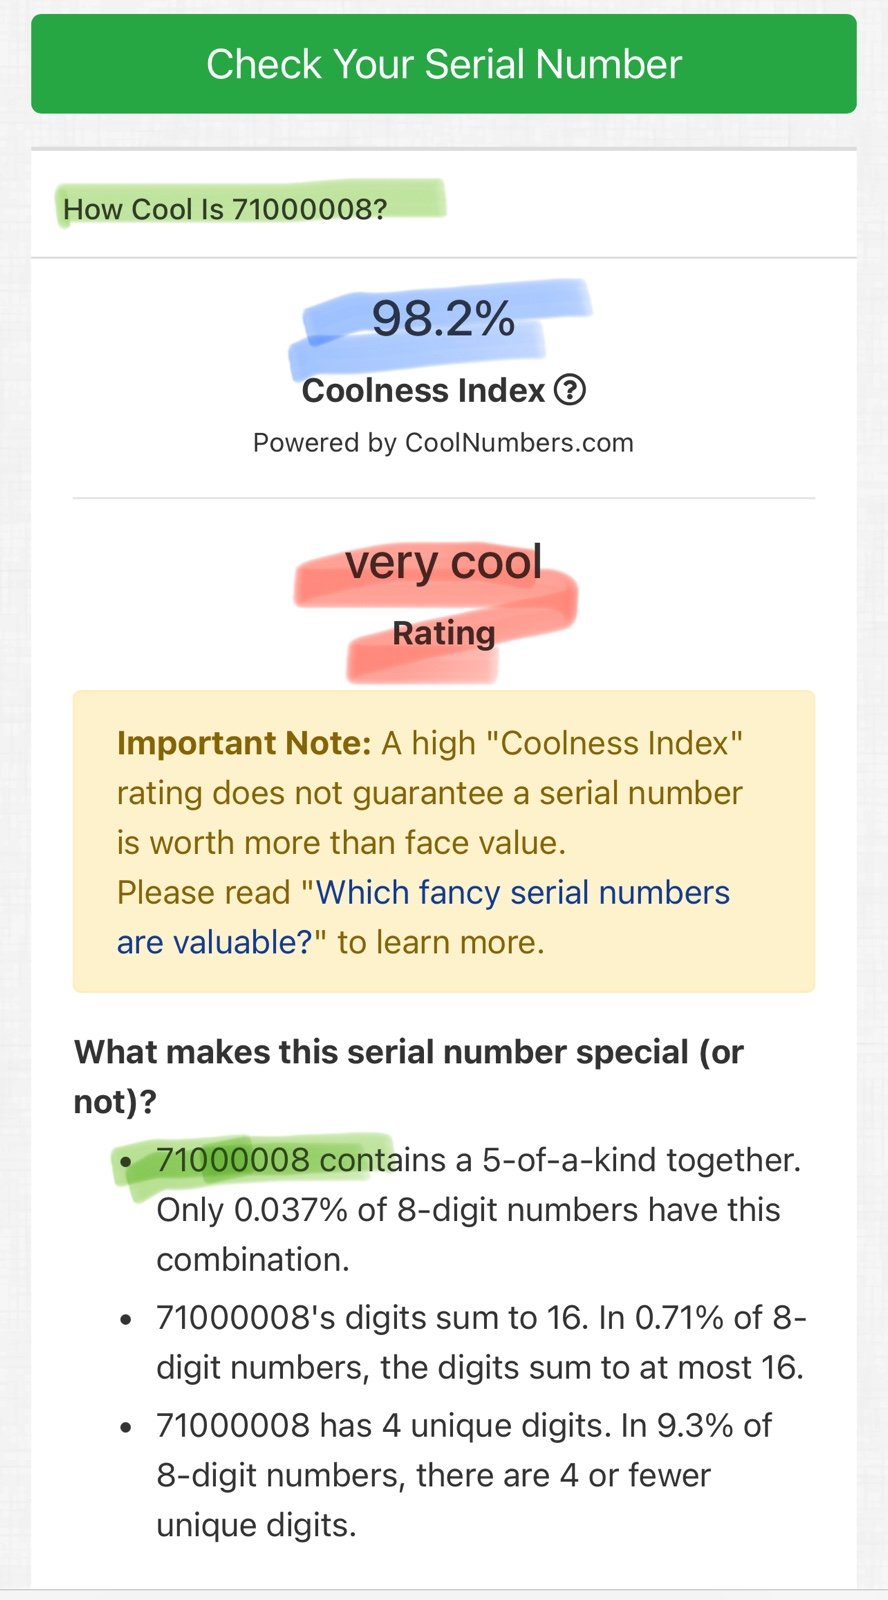888x1600 pixels.
Task: Click the 'Powered by CoolNumbers.com' text
Action: (x=443, y=443)
